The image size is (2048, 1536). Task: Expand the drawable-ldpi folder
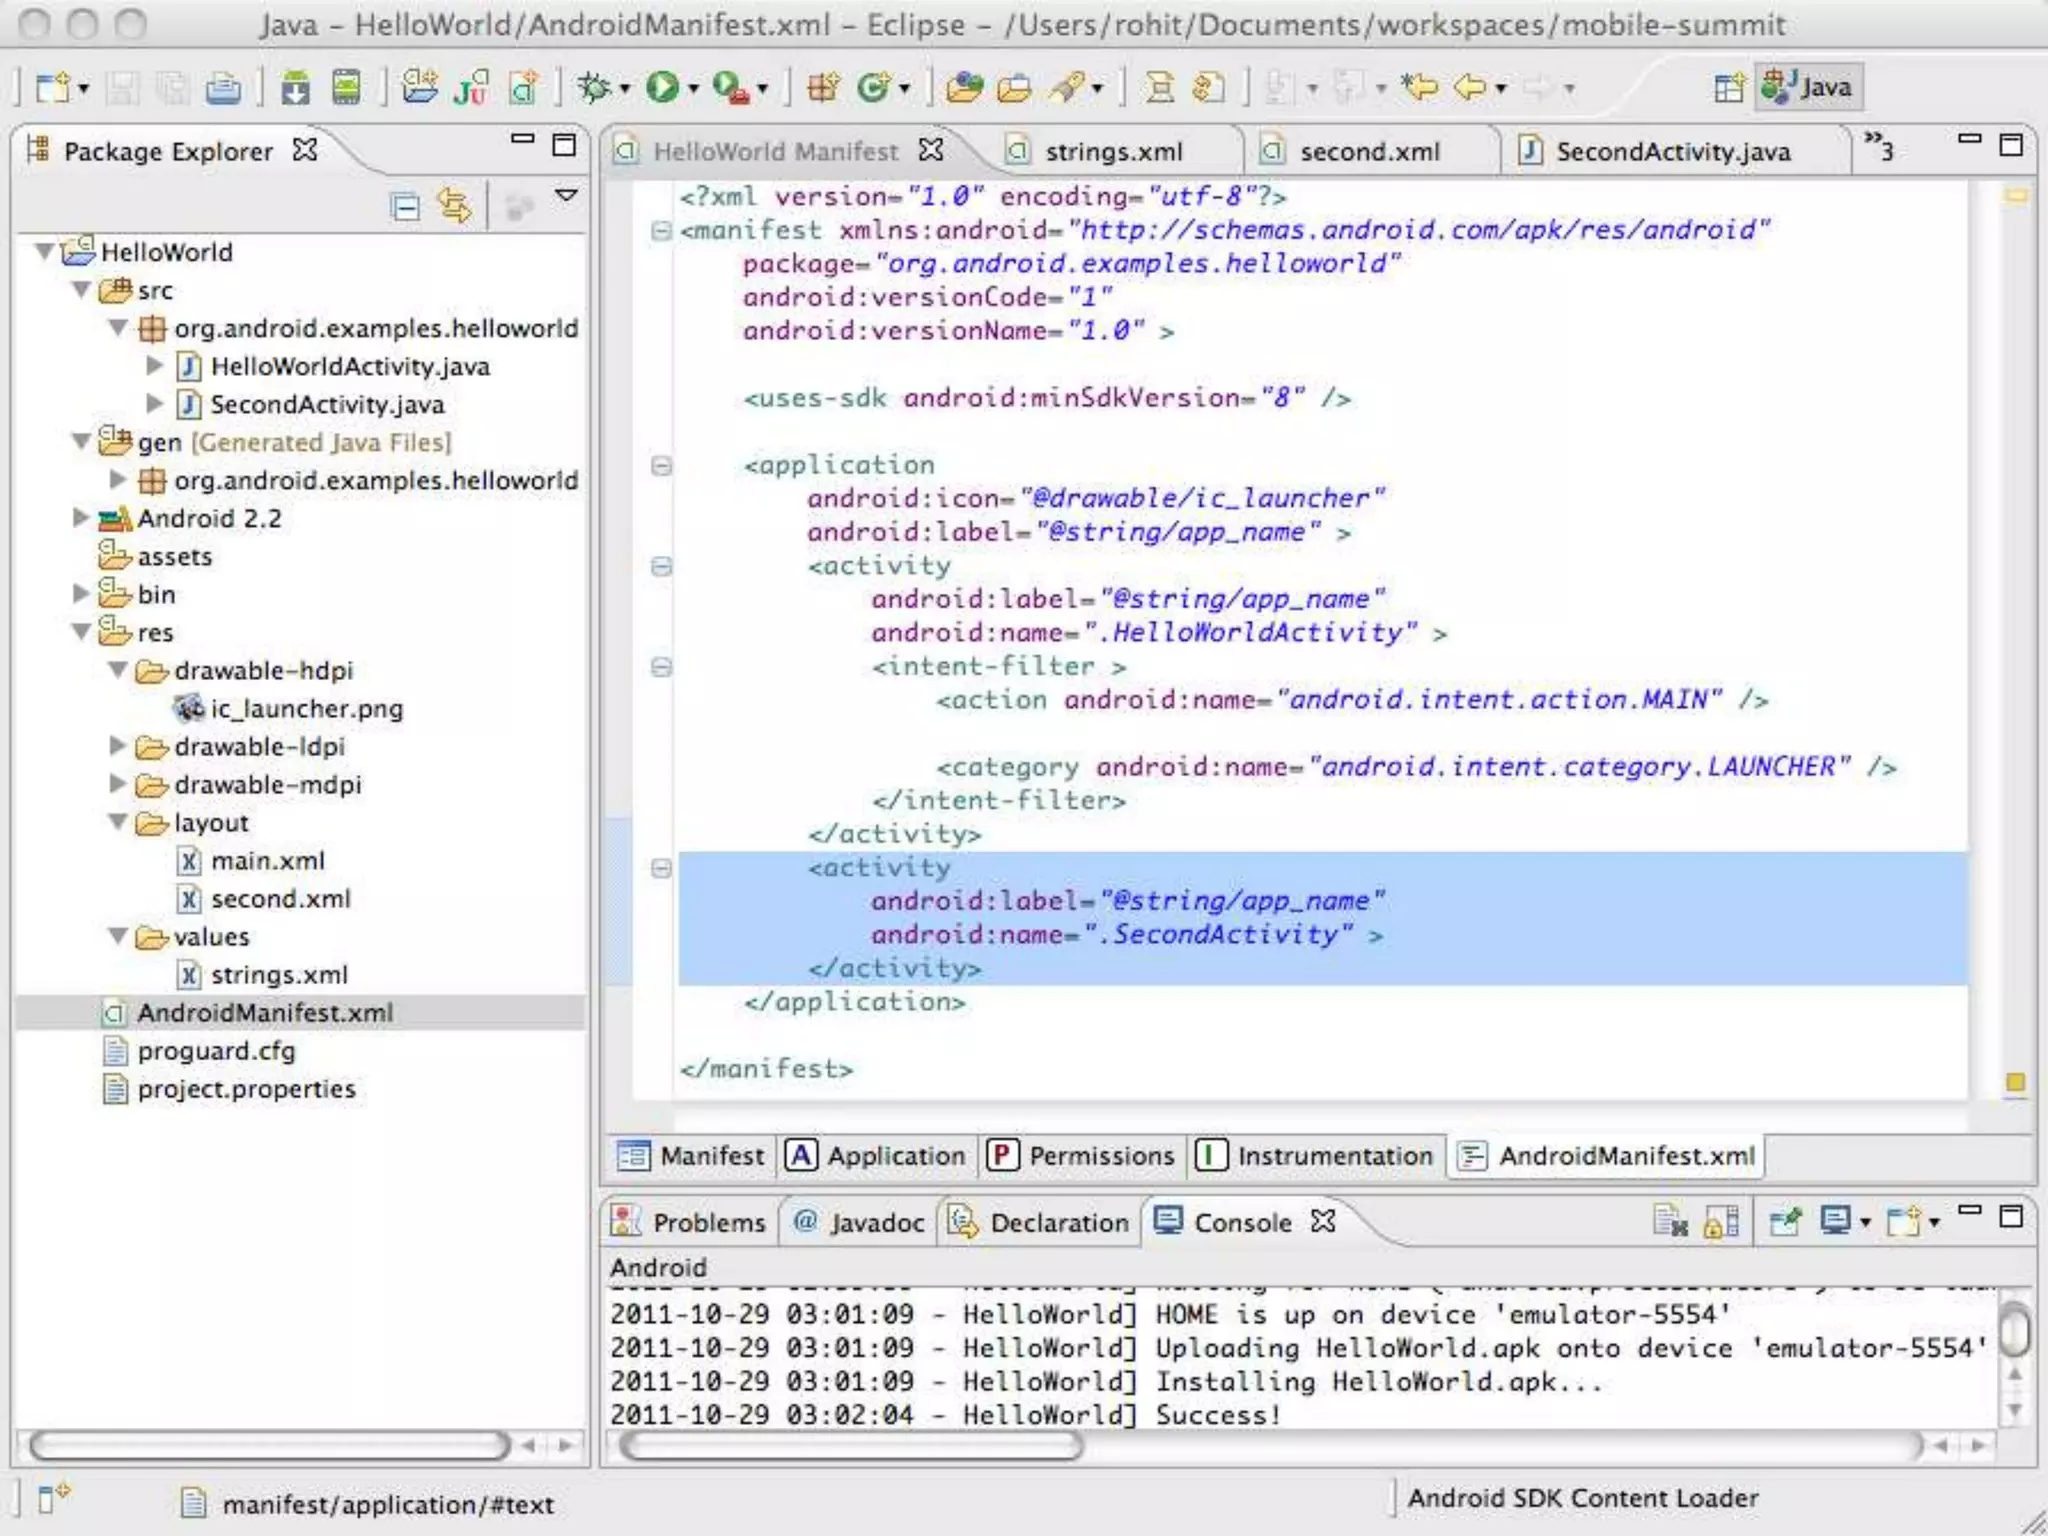[118, 745]
